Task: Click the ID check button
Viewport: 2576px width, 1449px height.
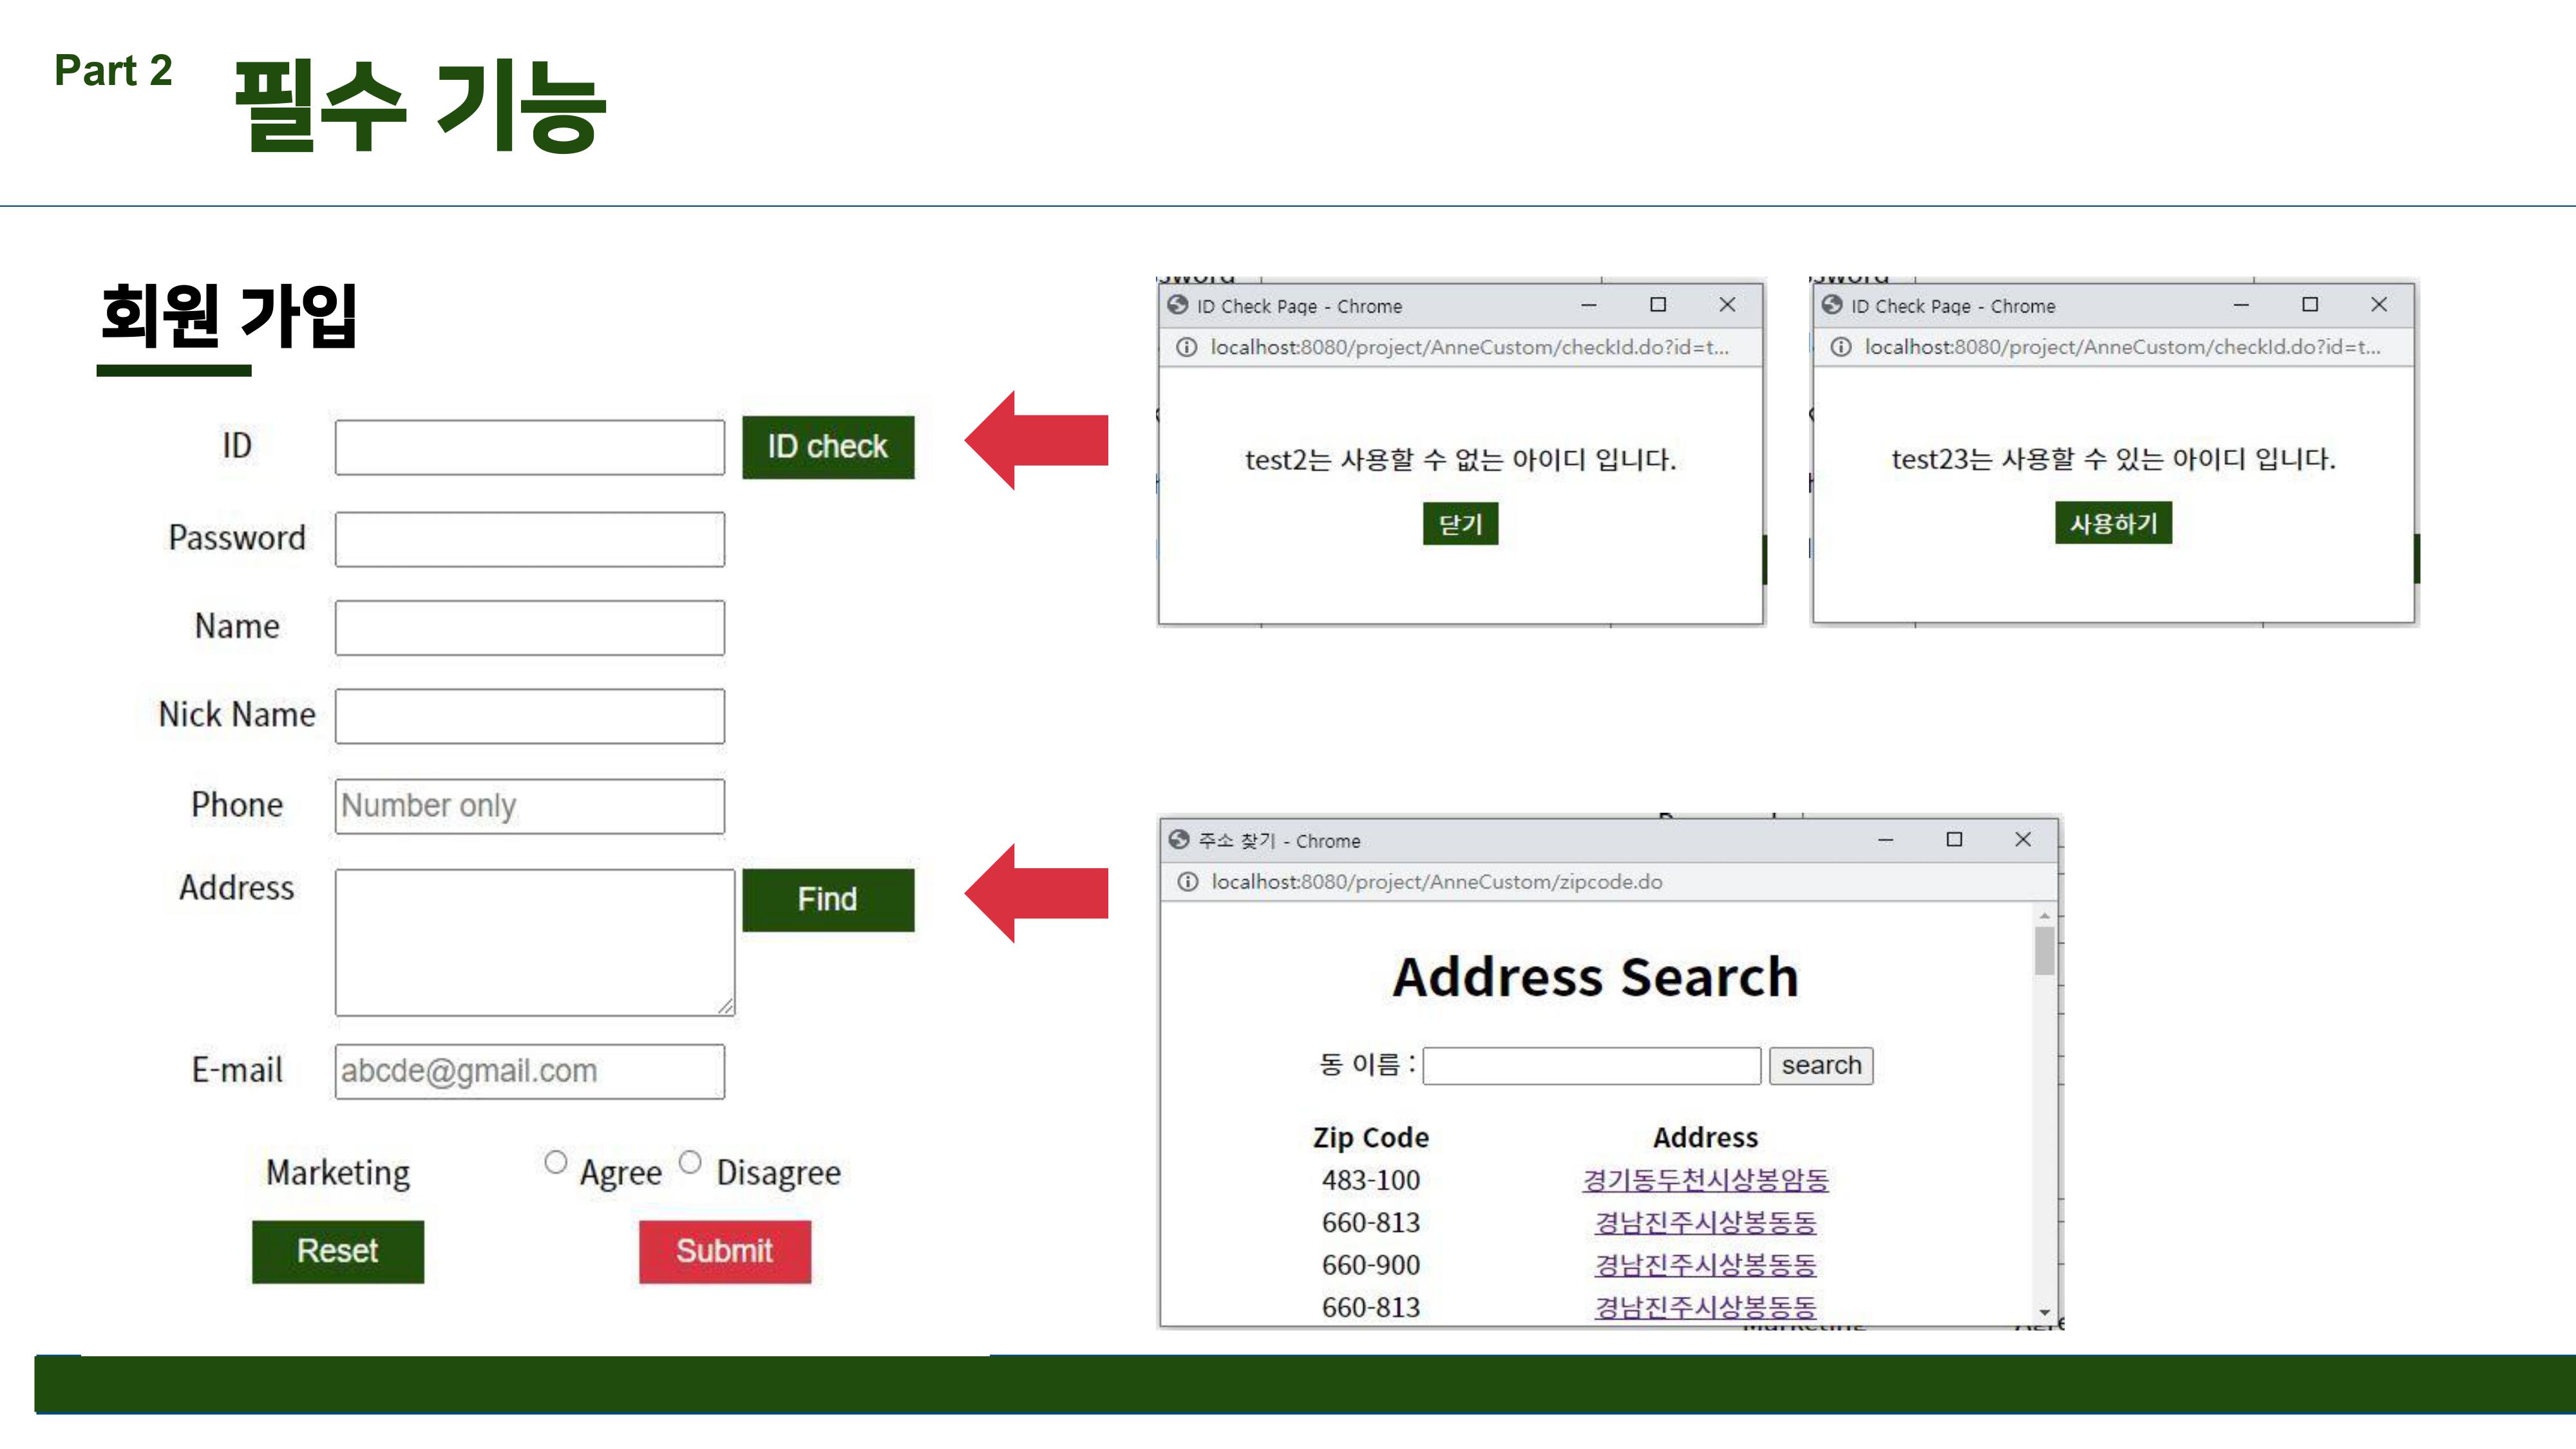Action: pyautogui.click(x=828, y=447)
